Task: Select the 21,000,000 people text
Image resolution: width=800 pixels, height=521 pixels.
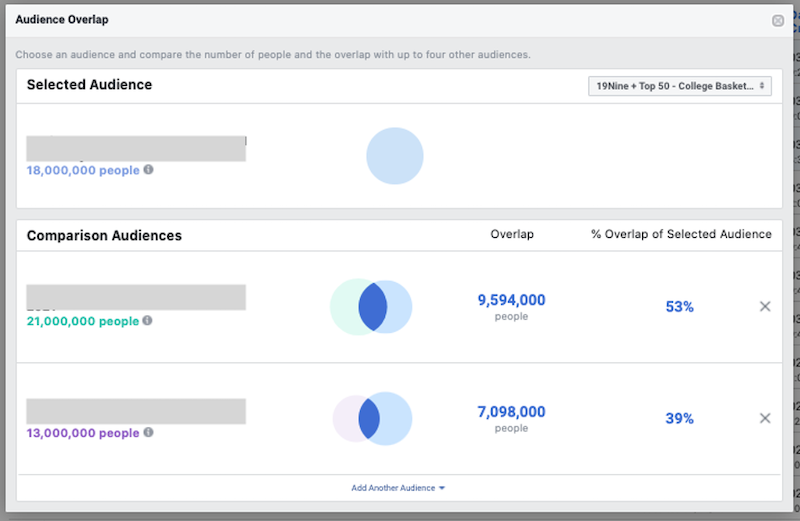Action: [x=83, y=321]
